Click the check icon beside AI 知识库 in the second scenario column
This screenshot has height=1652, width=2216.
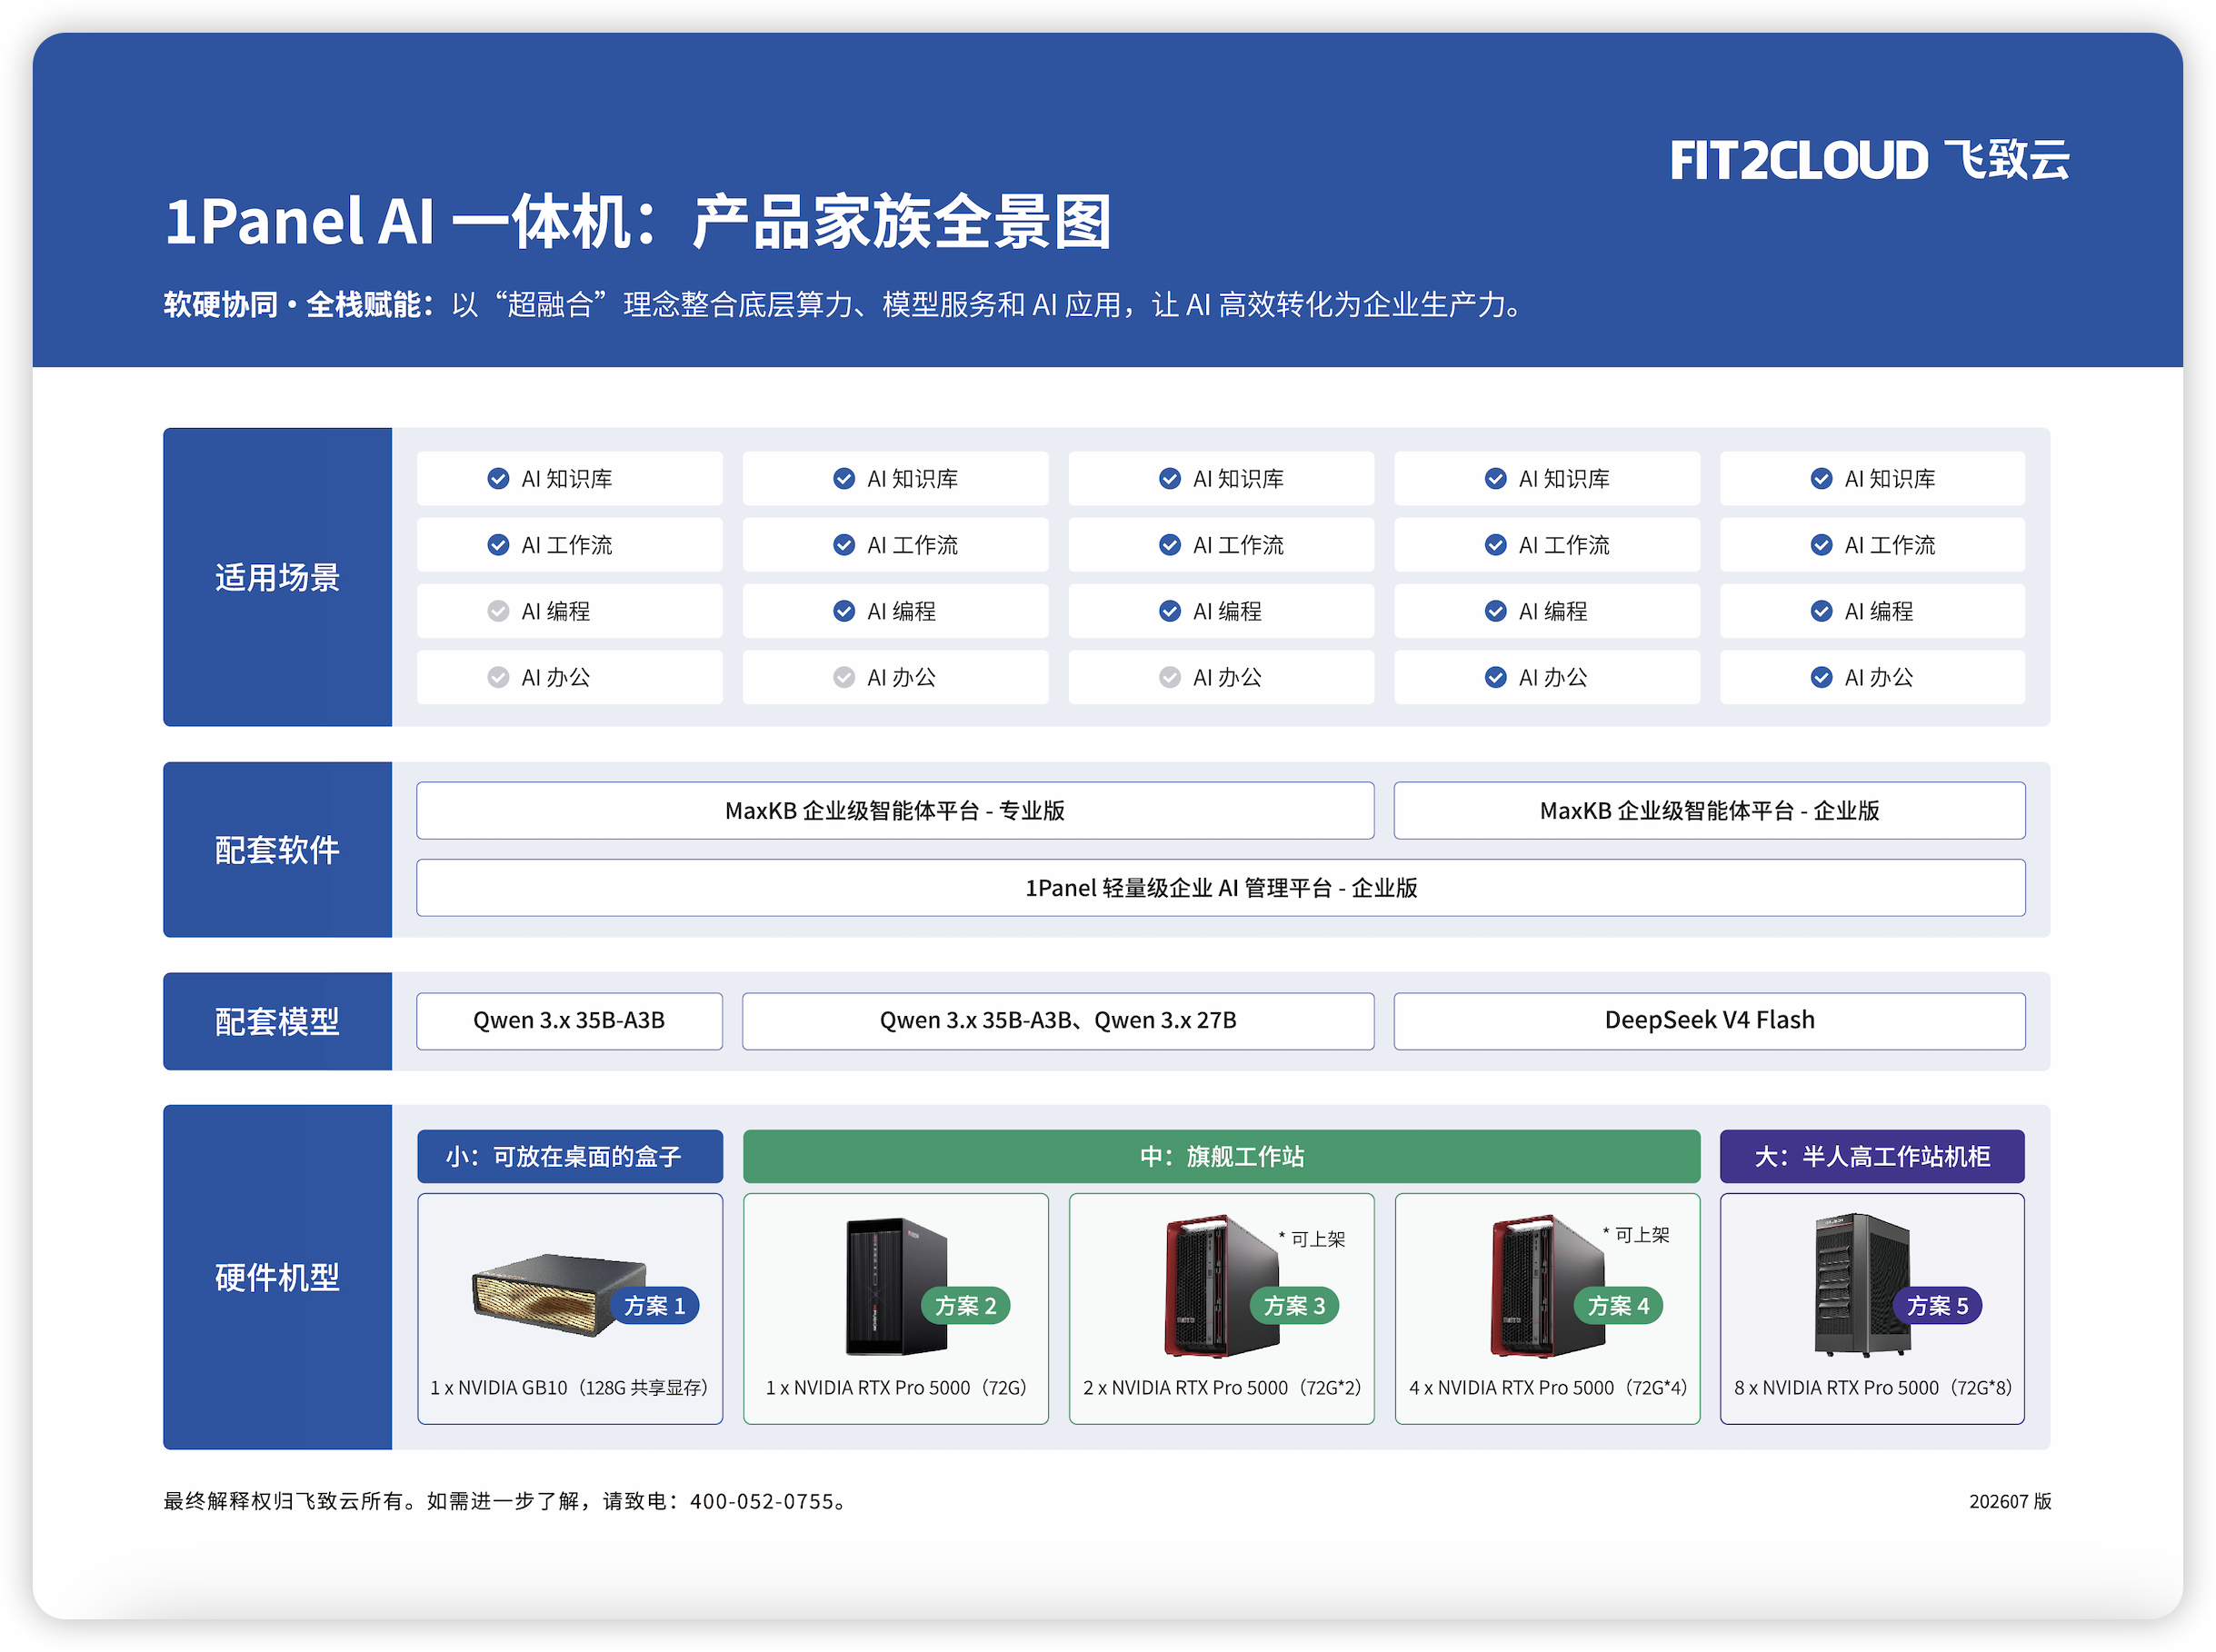click(x=844, y=479)
